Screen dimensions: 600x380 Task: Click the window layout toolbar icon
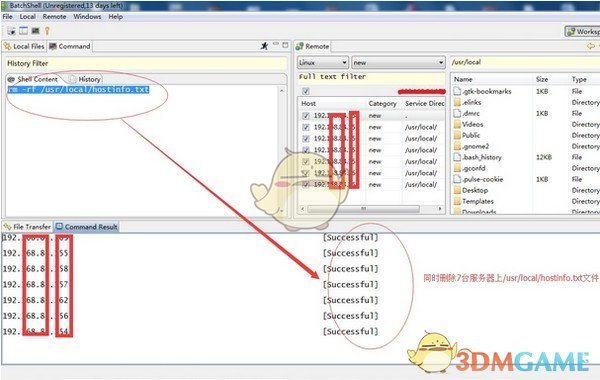[x=24, y=31]
